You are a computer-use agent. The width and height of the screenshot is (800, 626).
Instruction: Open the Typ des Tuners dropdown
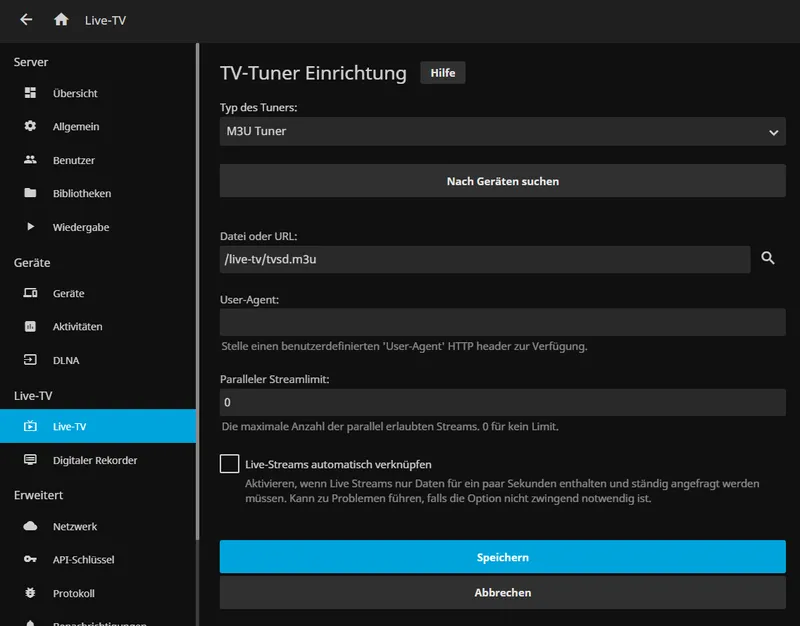click(x=502, y=132)
